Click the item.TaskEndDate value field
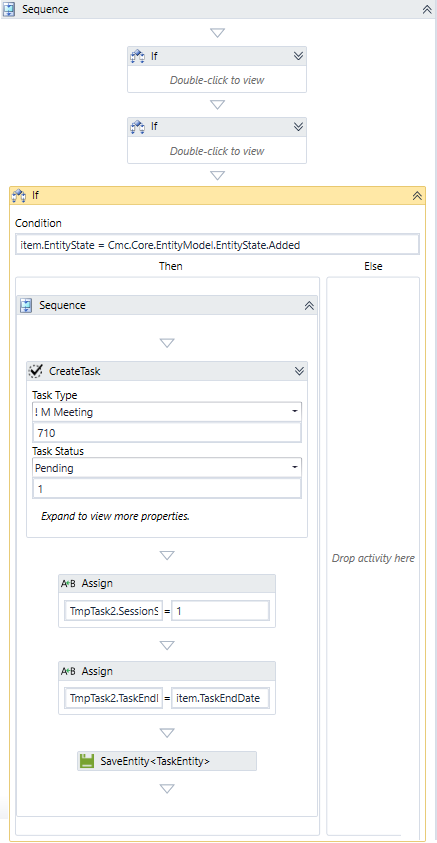This screenshot has height=843, width=437. pos(220,698)
